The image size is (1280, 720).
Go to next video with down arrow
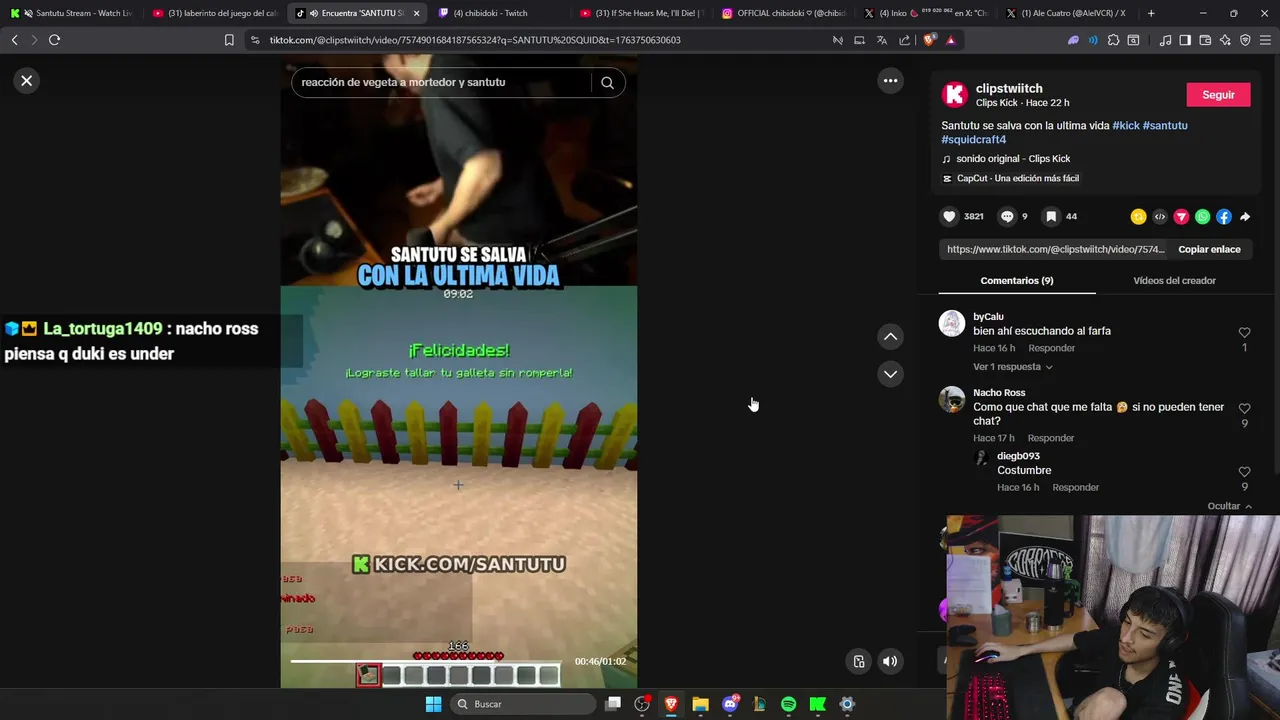pos(890,374)
